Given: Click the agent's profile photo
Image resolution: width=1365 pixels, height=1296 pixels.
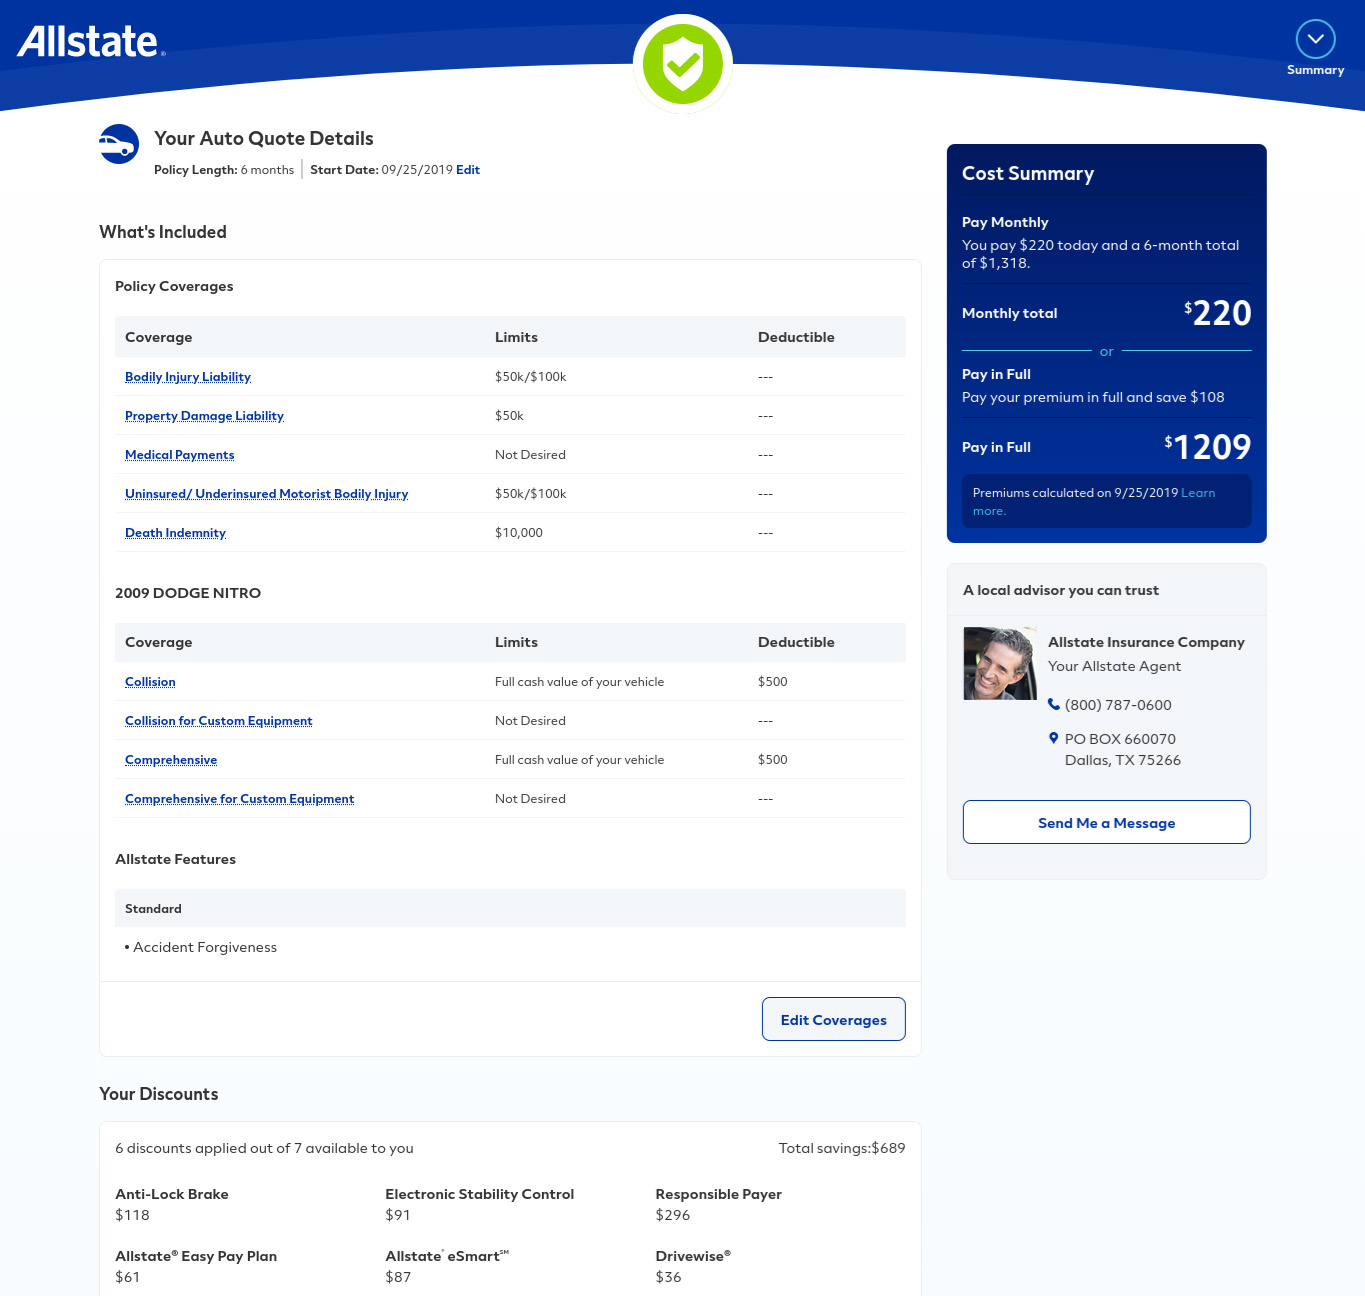Looking at the screenshot, I should 1000,664.
